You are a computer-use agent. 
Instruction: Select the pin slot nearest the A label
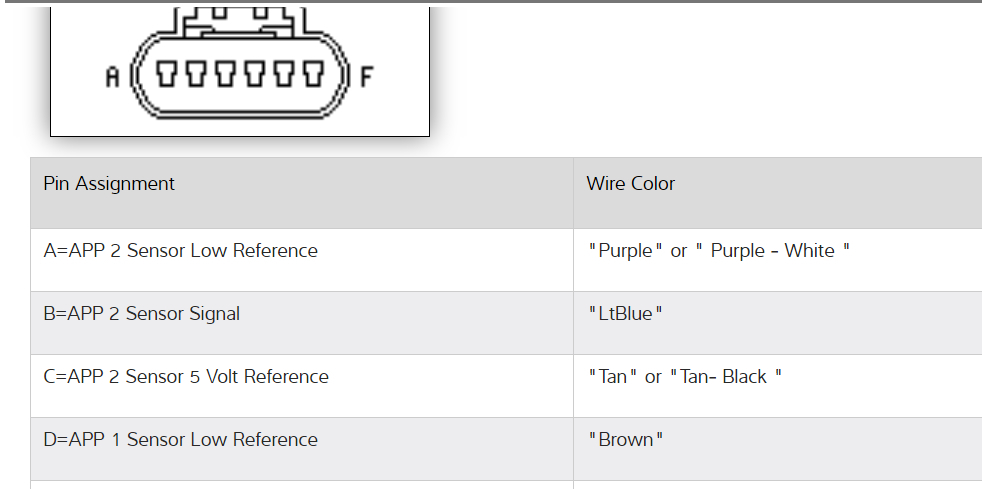(x=168, y=74)
